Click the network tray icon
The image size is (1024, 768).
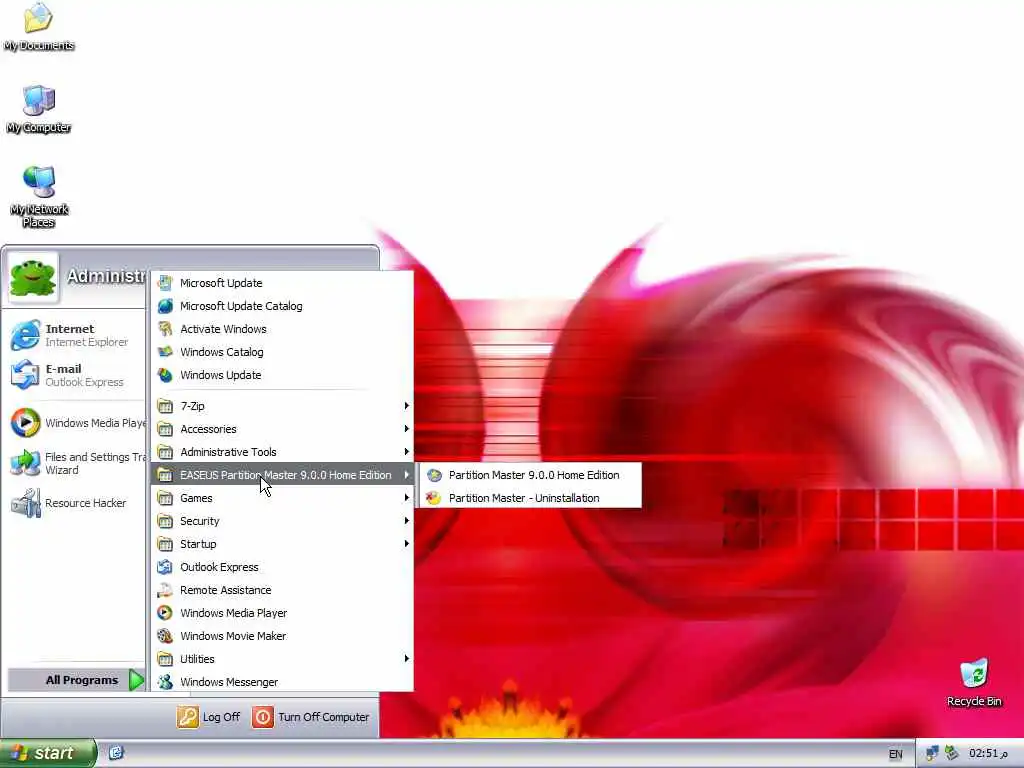pos(932,753)
